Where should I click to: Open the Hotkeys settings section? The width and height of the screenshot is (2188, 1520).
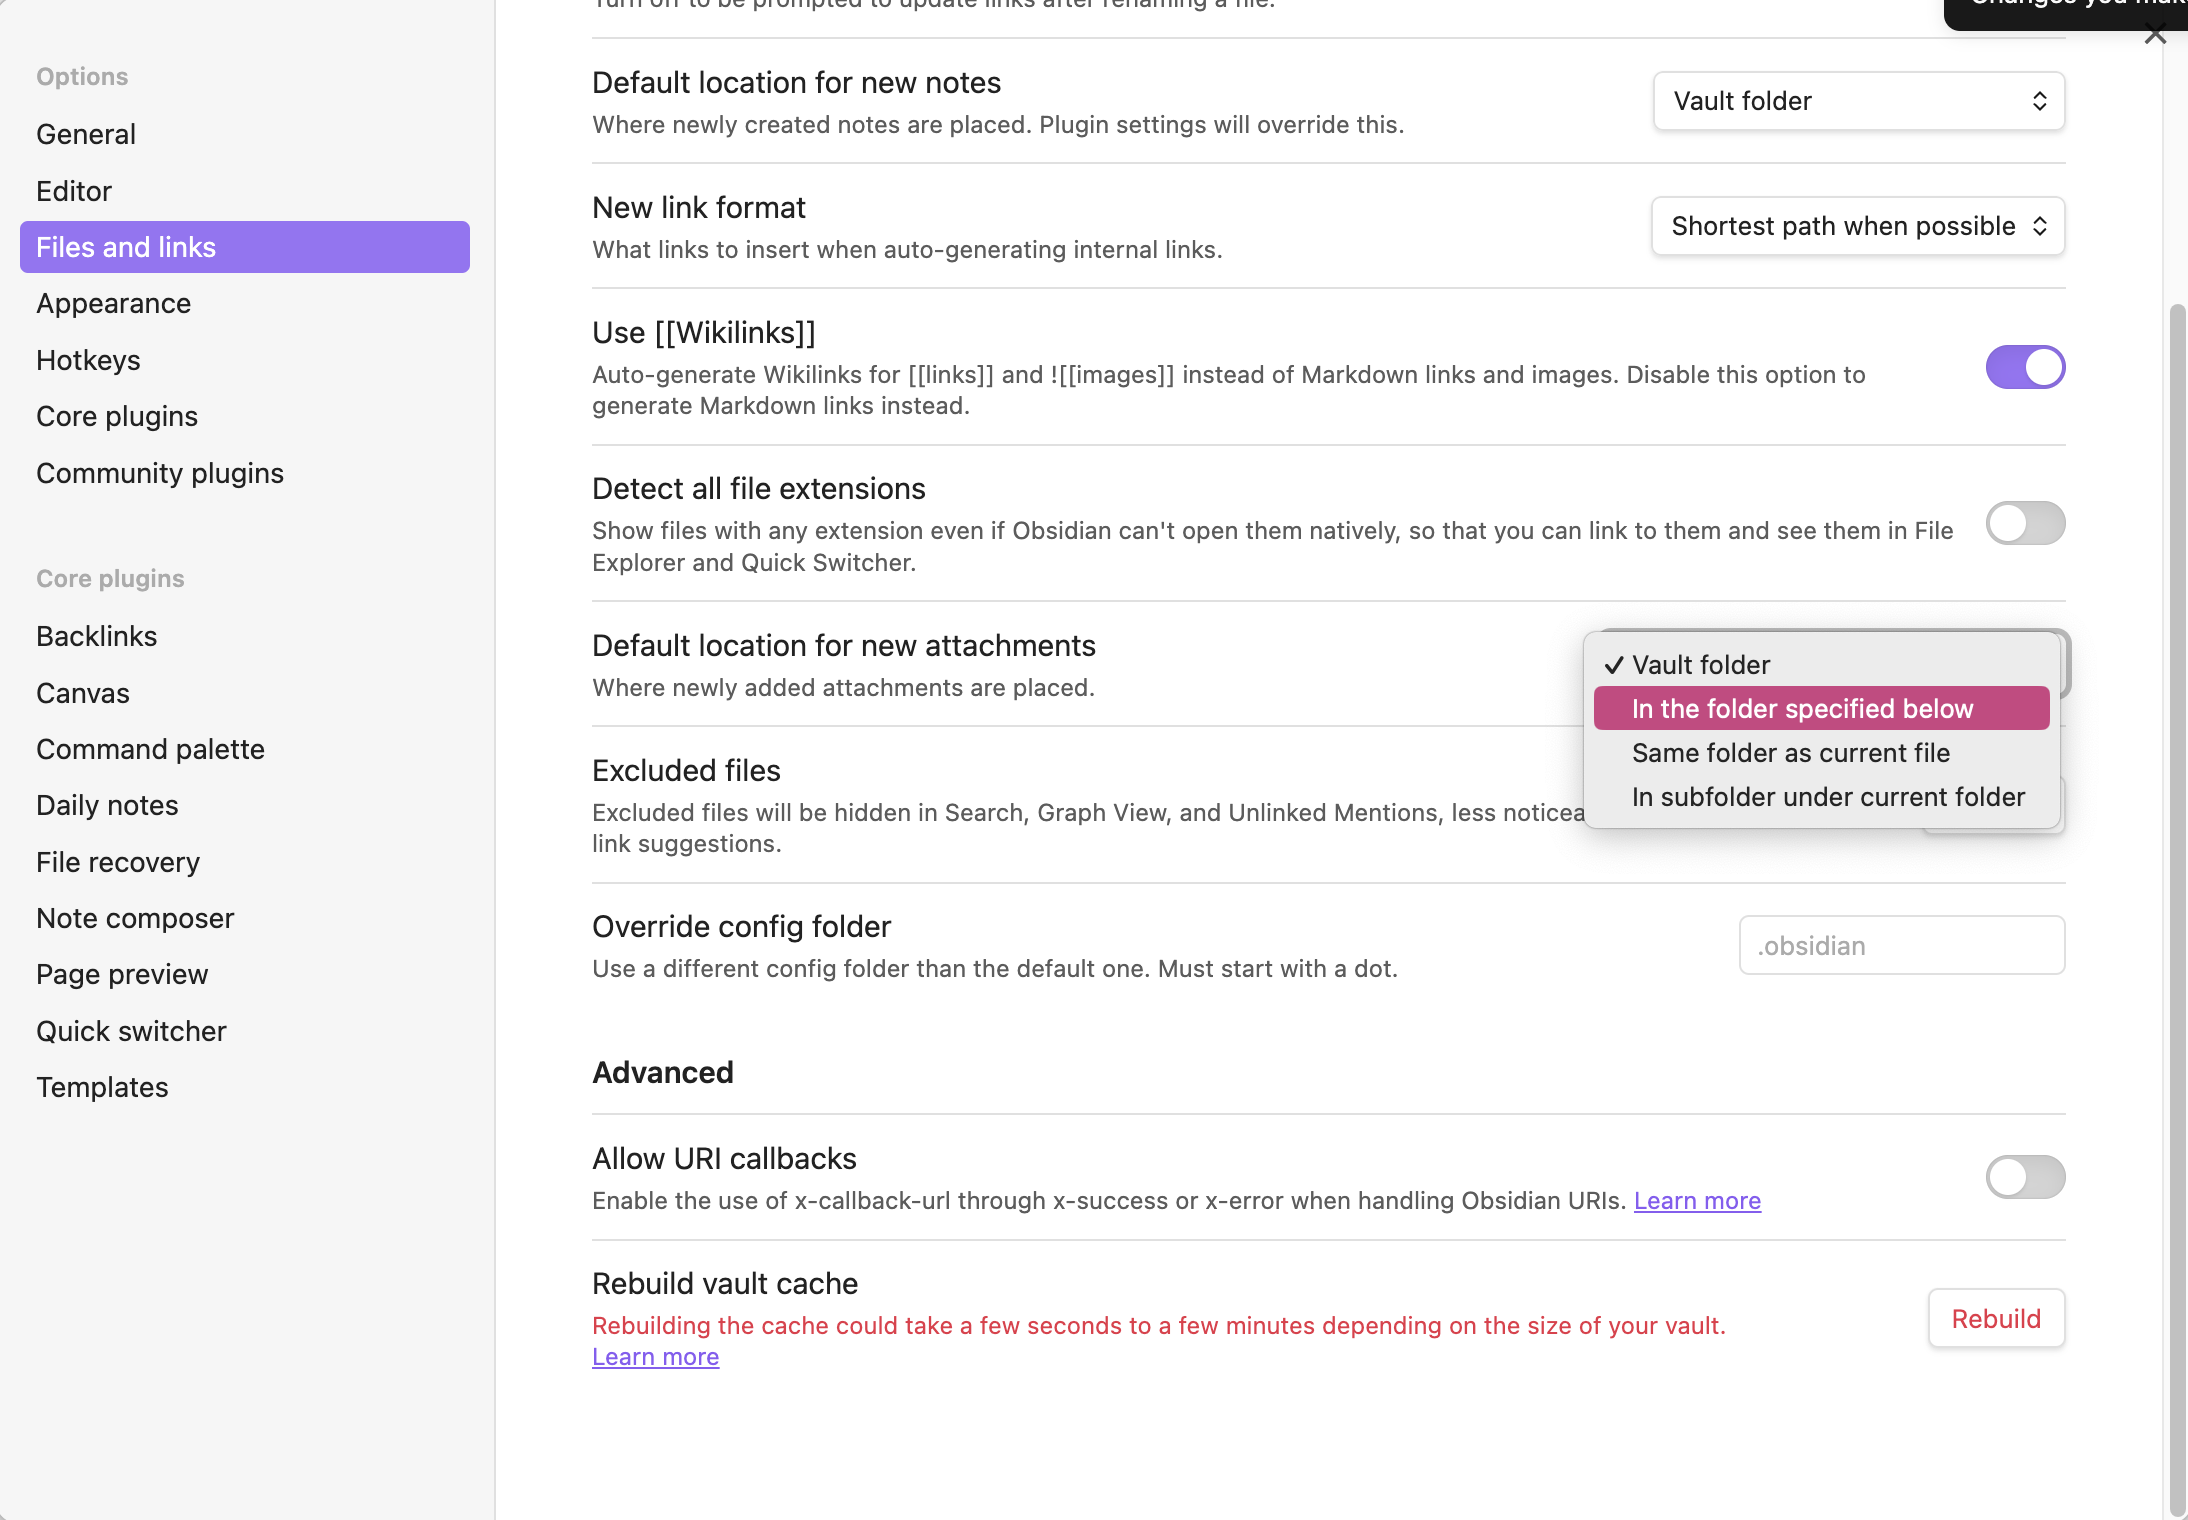(x=88, y=360)
